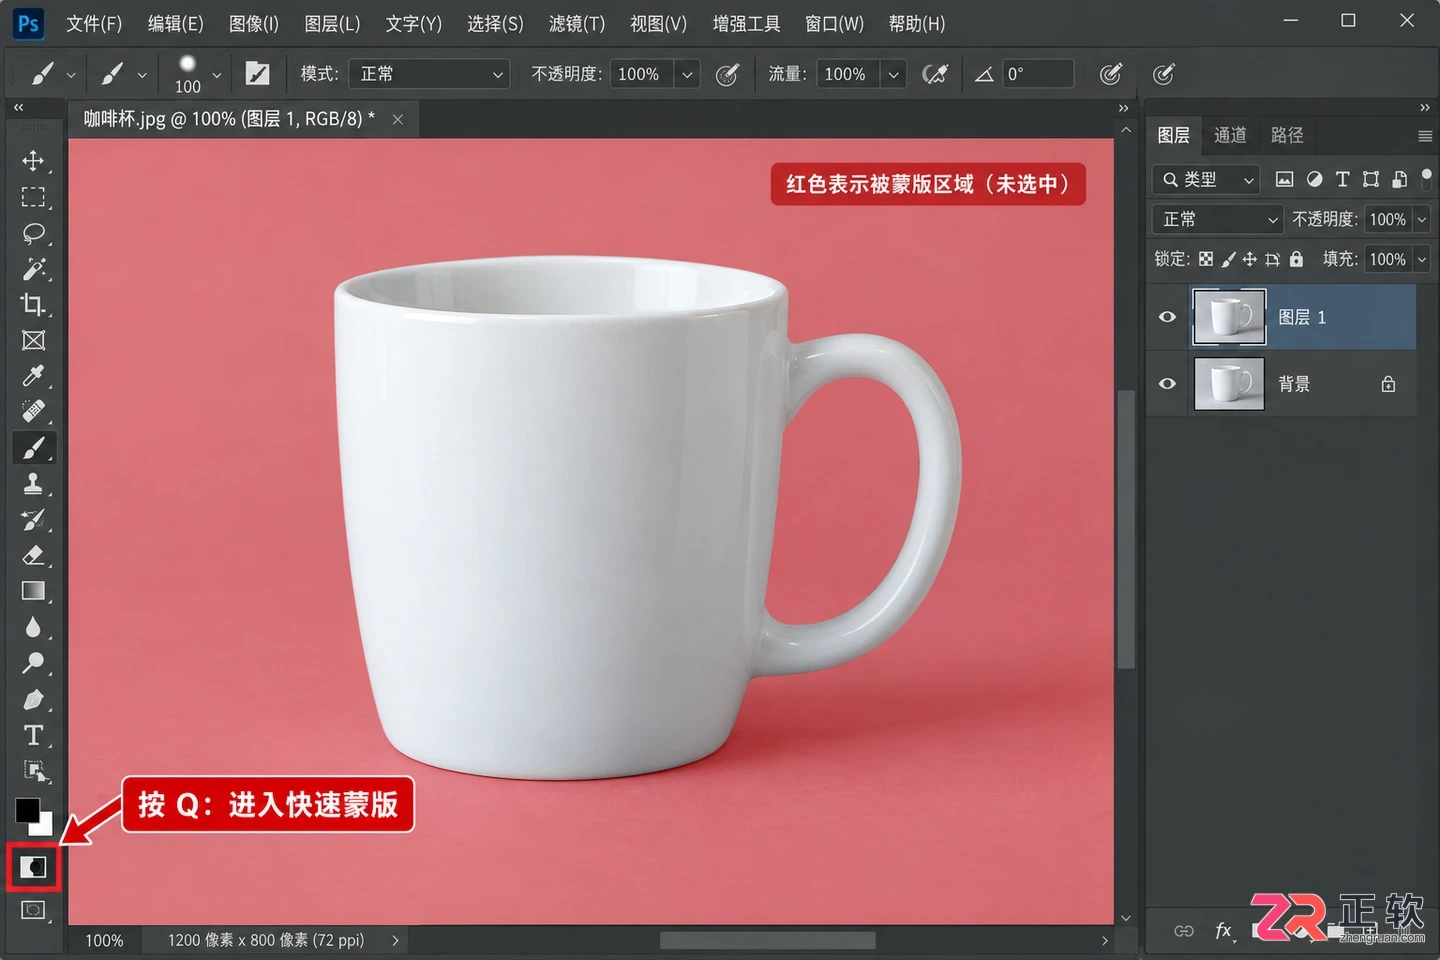Click the 图层 1 layer thumbnail
This screenshot has height=960, width=1440.
(x=1229, y=317)
